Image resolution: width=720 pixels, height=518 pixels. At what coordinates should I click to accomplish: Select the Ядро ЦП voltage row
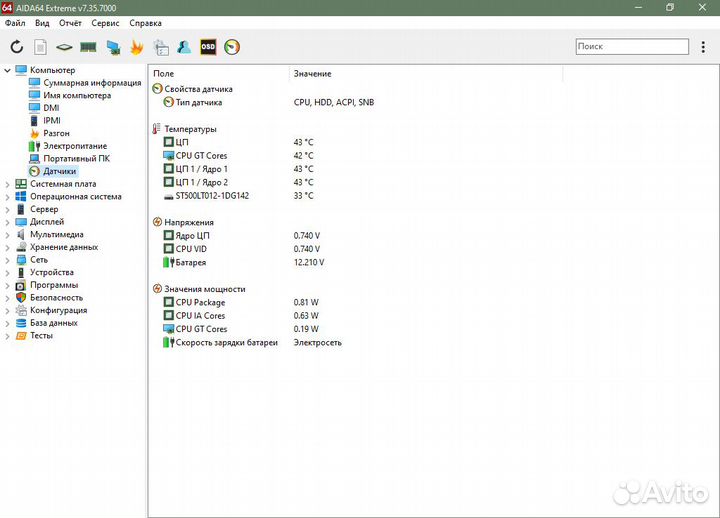[242, 236]
